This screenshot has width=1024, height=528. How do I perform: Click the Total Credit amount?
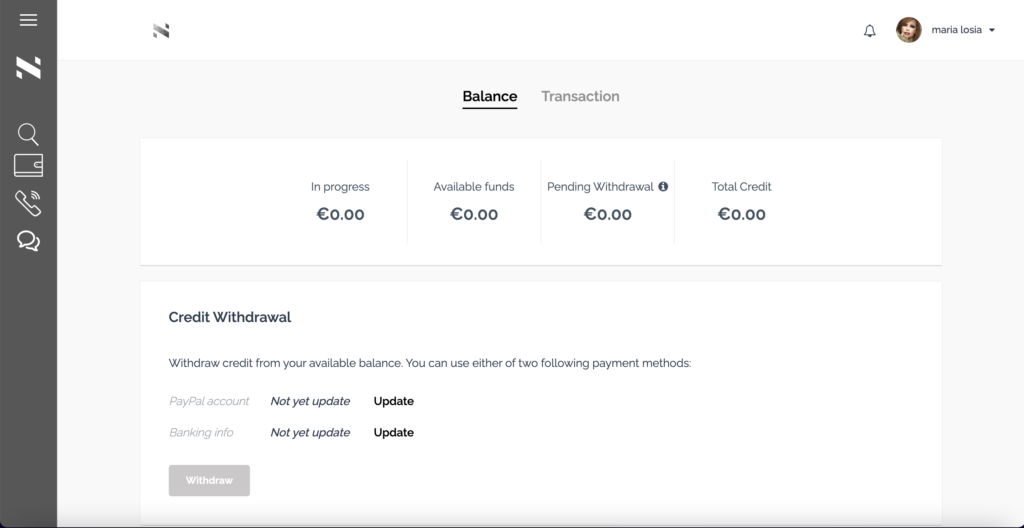[742, 214]
